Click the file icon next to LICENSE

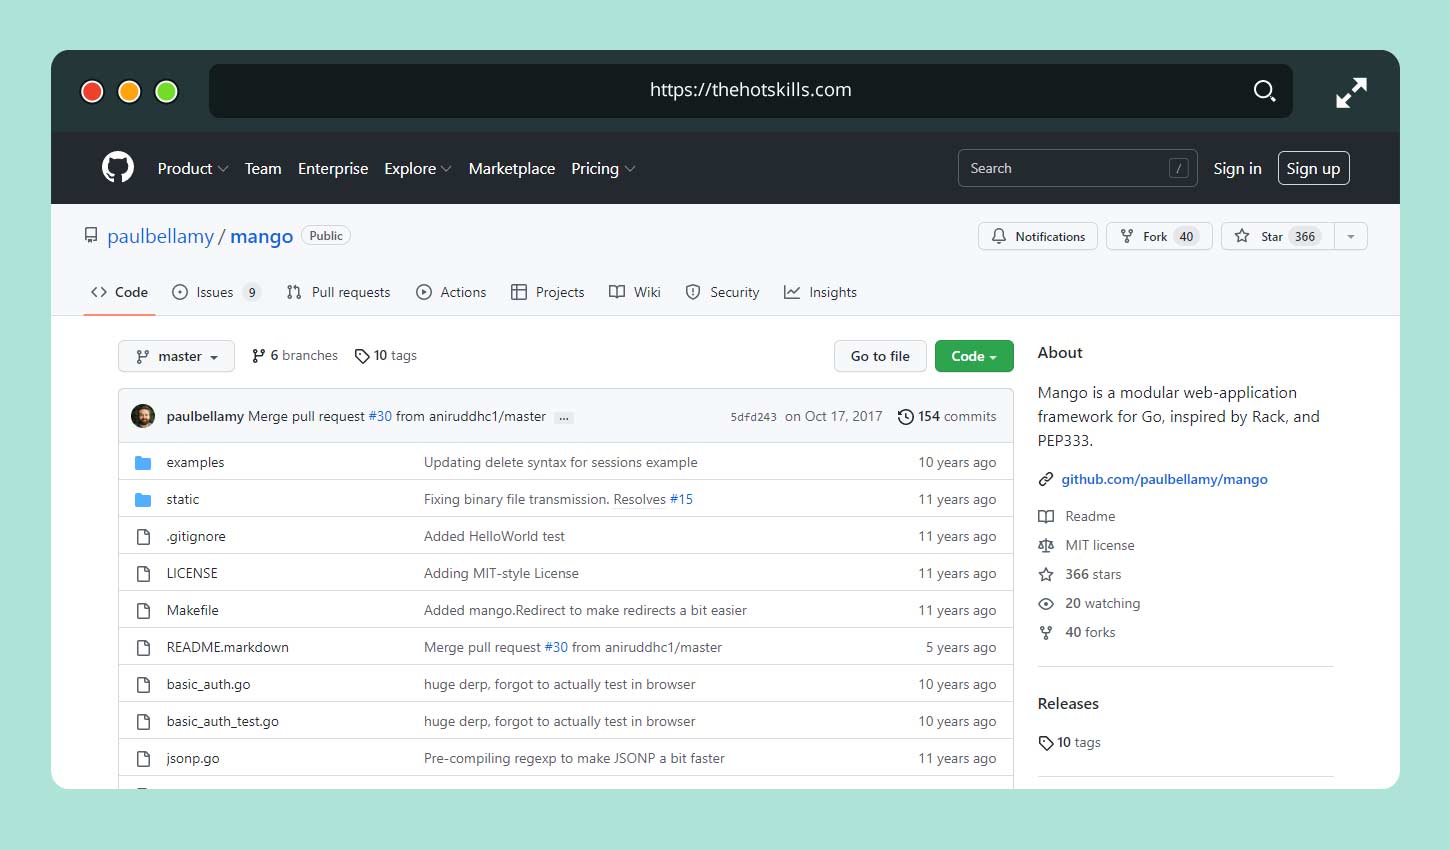(143, 573)
